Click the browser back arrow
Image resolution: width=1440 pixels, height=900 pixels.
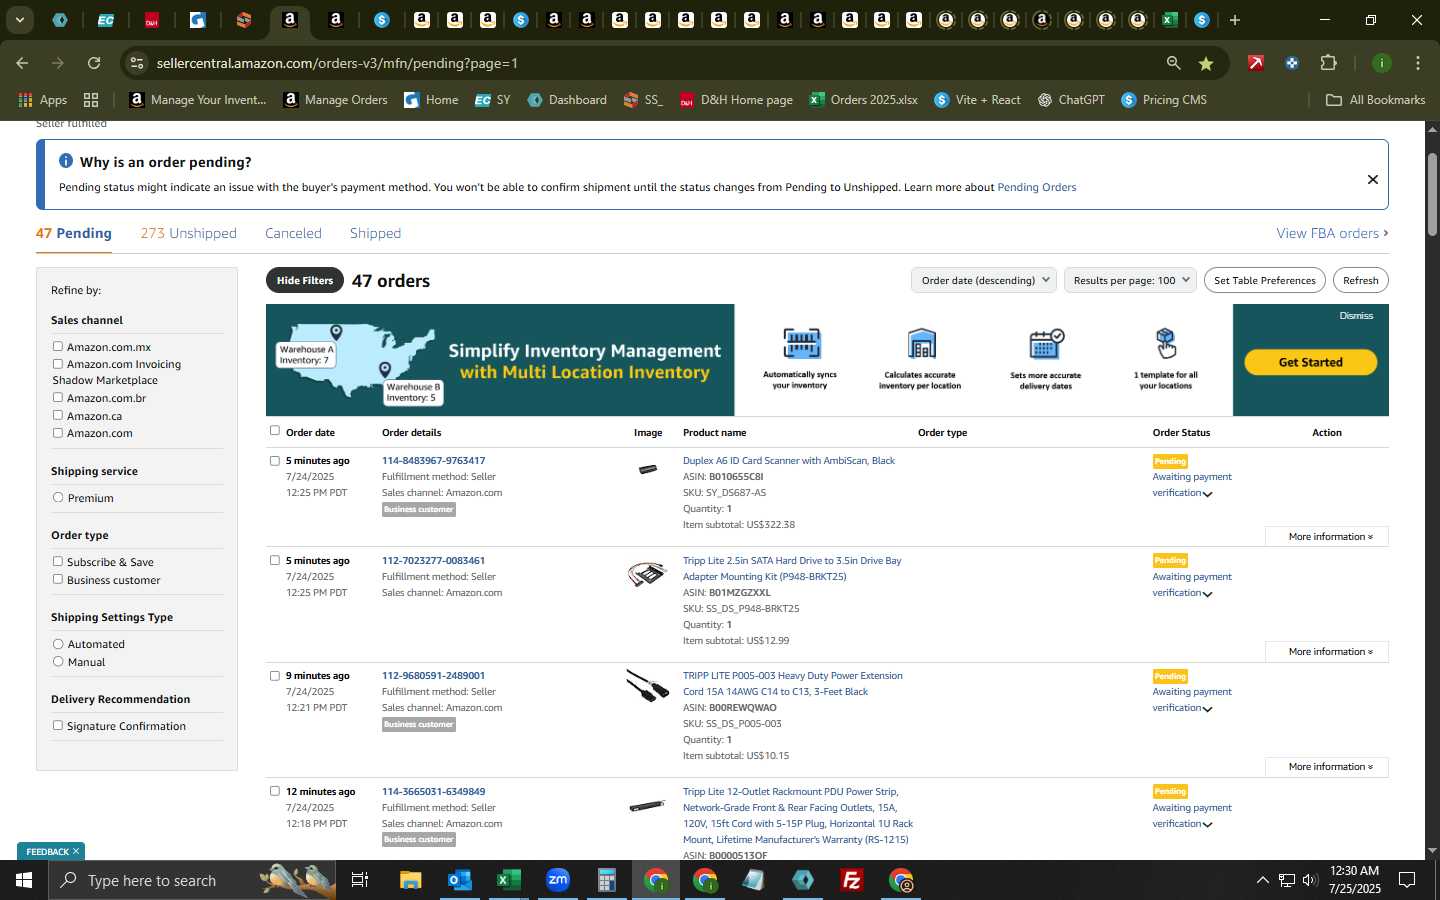pos(22,63)
